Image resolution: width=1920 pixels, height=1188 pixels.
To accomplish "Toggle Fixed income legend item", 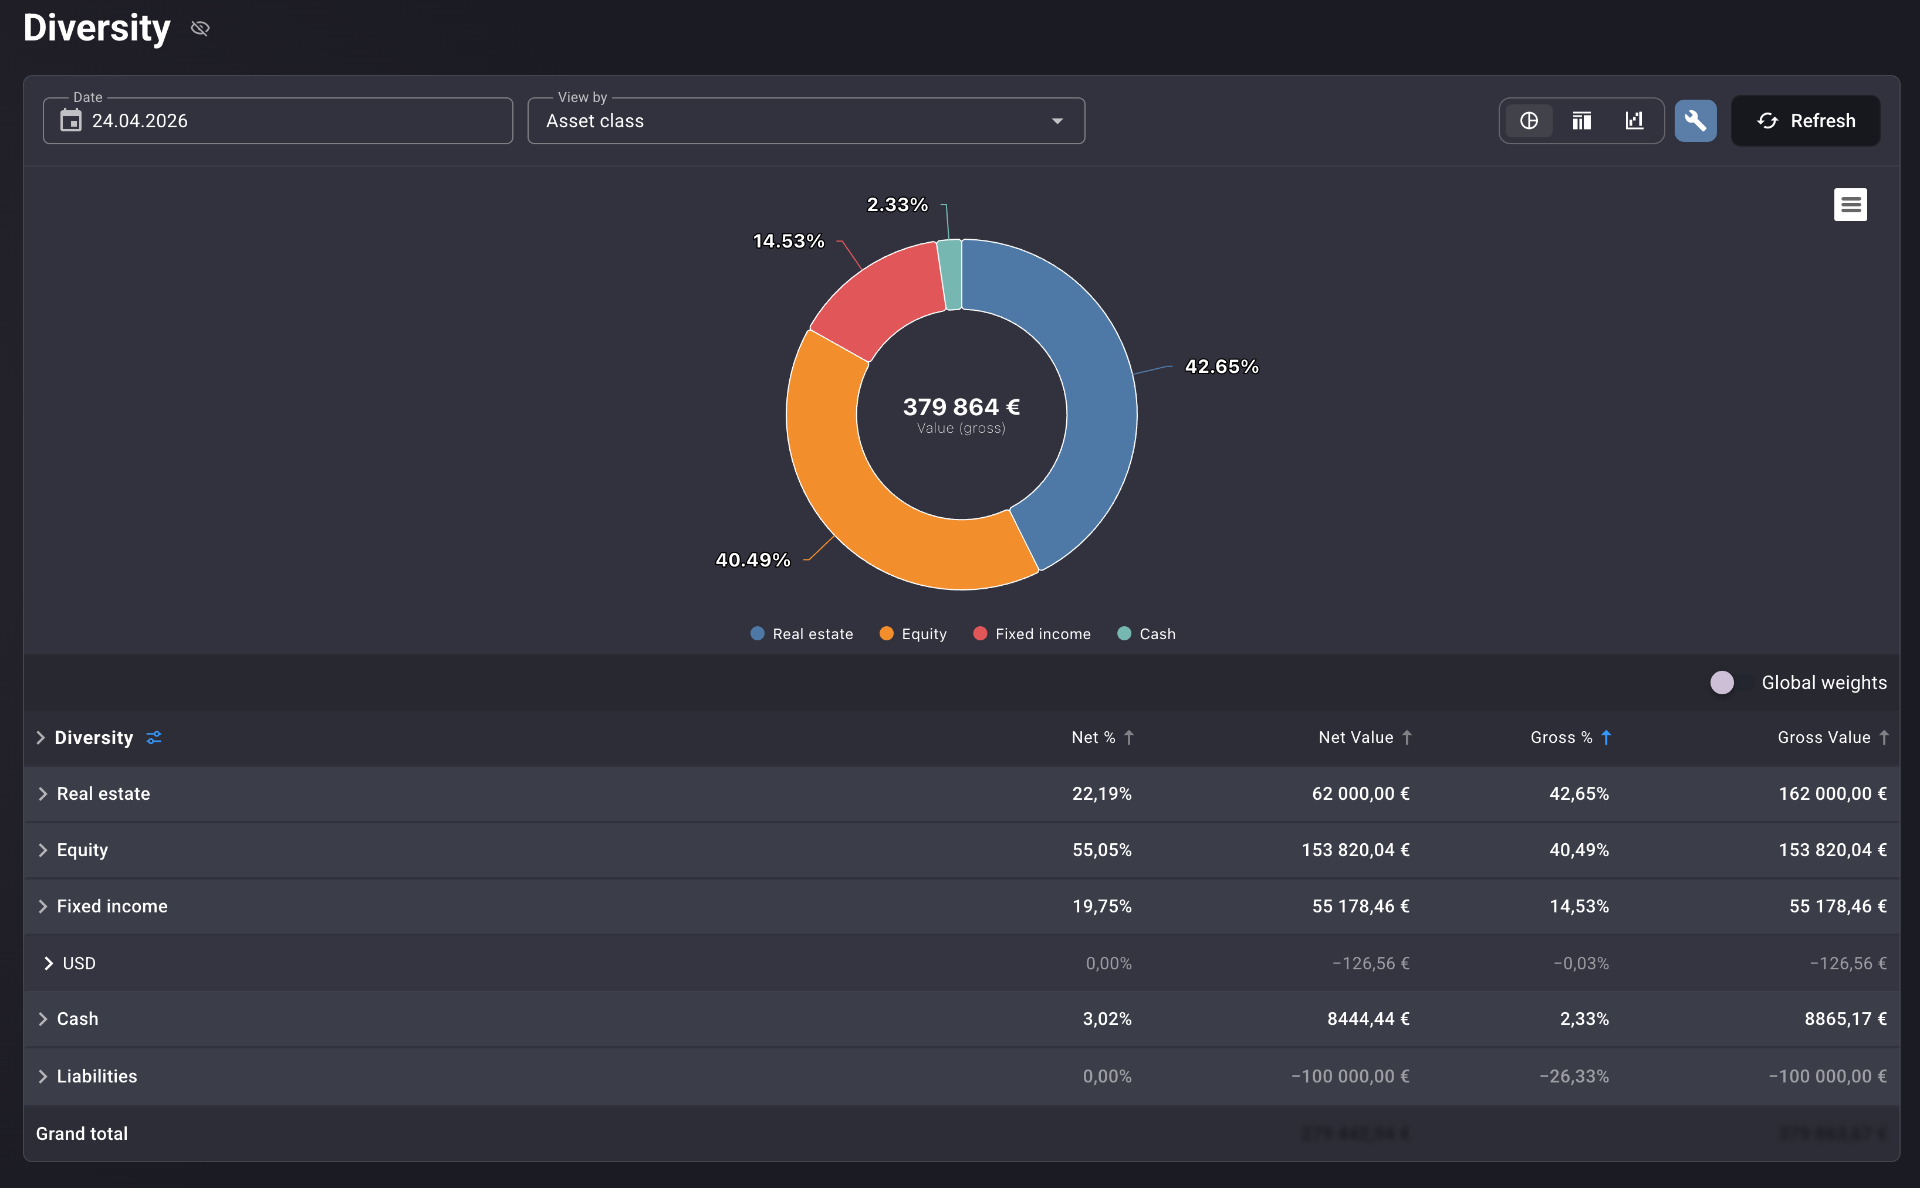I will tap(1032, 634).
